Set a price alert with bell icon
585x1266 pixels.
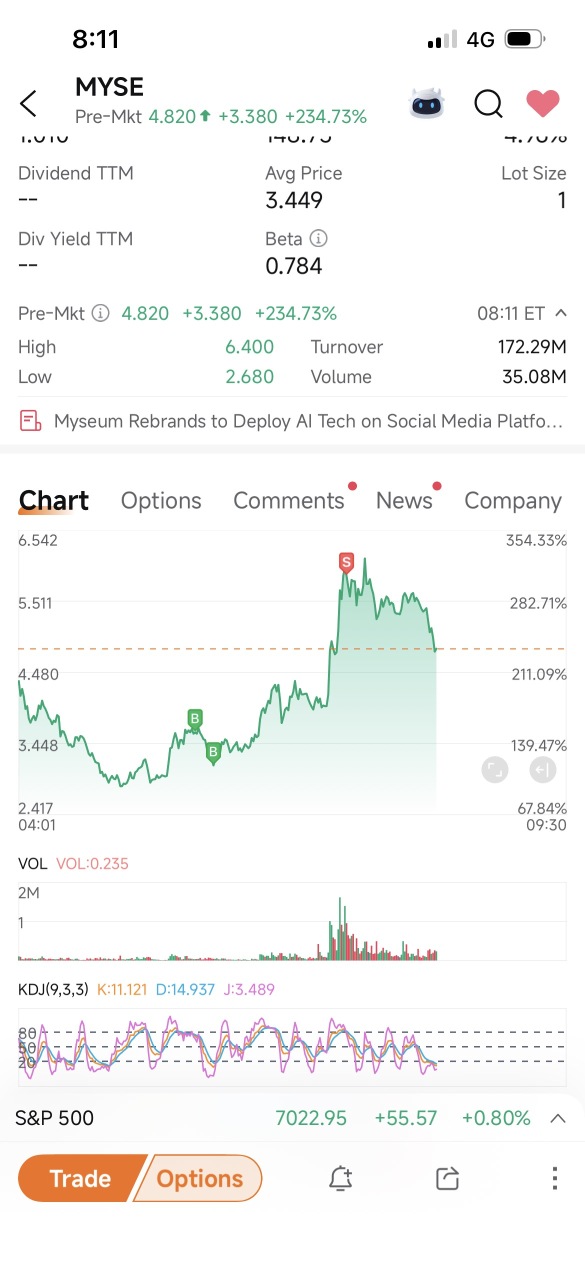341,1178
